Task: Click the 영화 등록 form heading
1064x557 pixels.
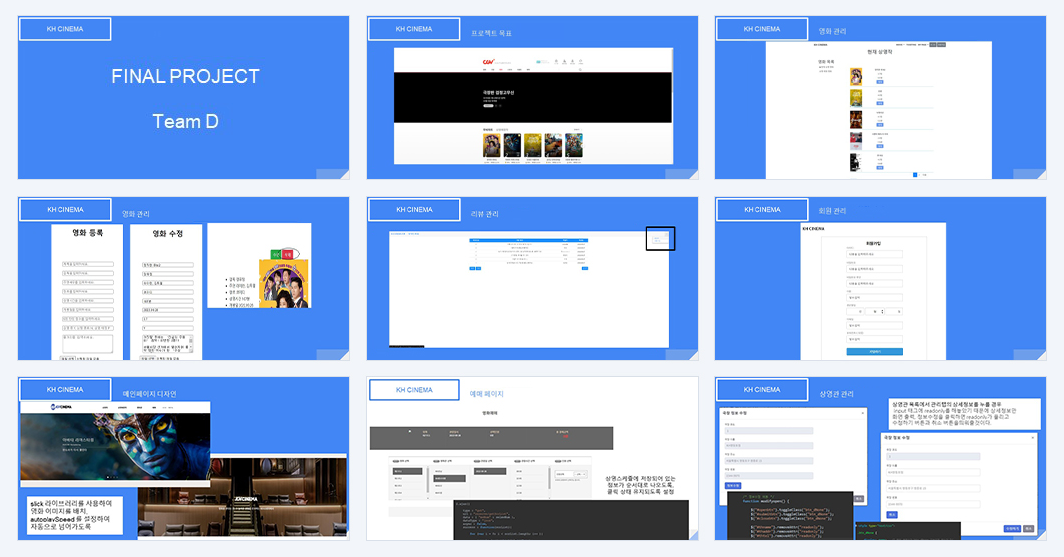Action: coord(88,233)
